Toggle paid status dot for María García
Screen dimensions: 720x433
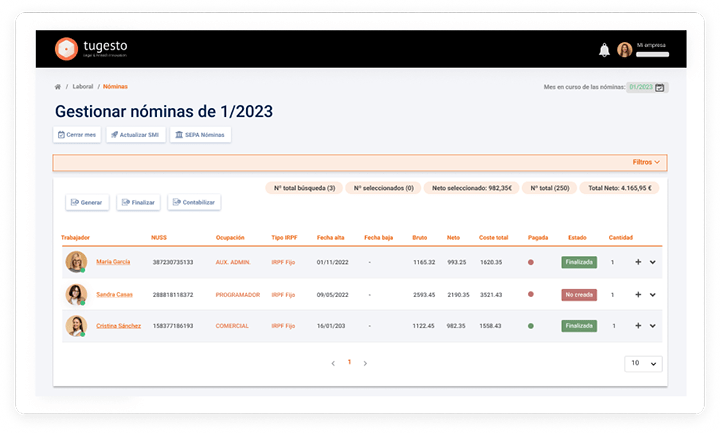point(531,262)
